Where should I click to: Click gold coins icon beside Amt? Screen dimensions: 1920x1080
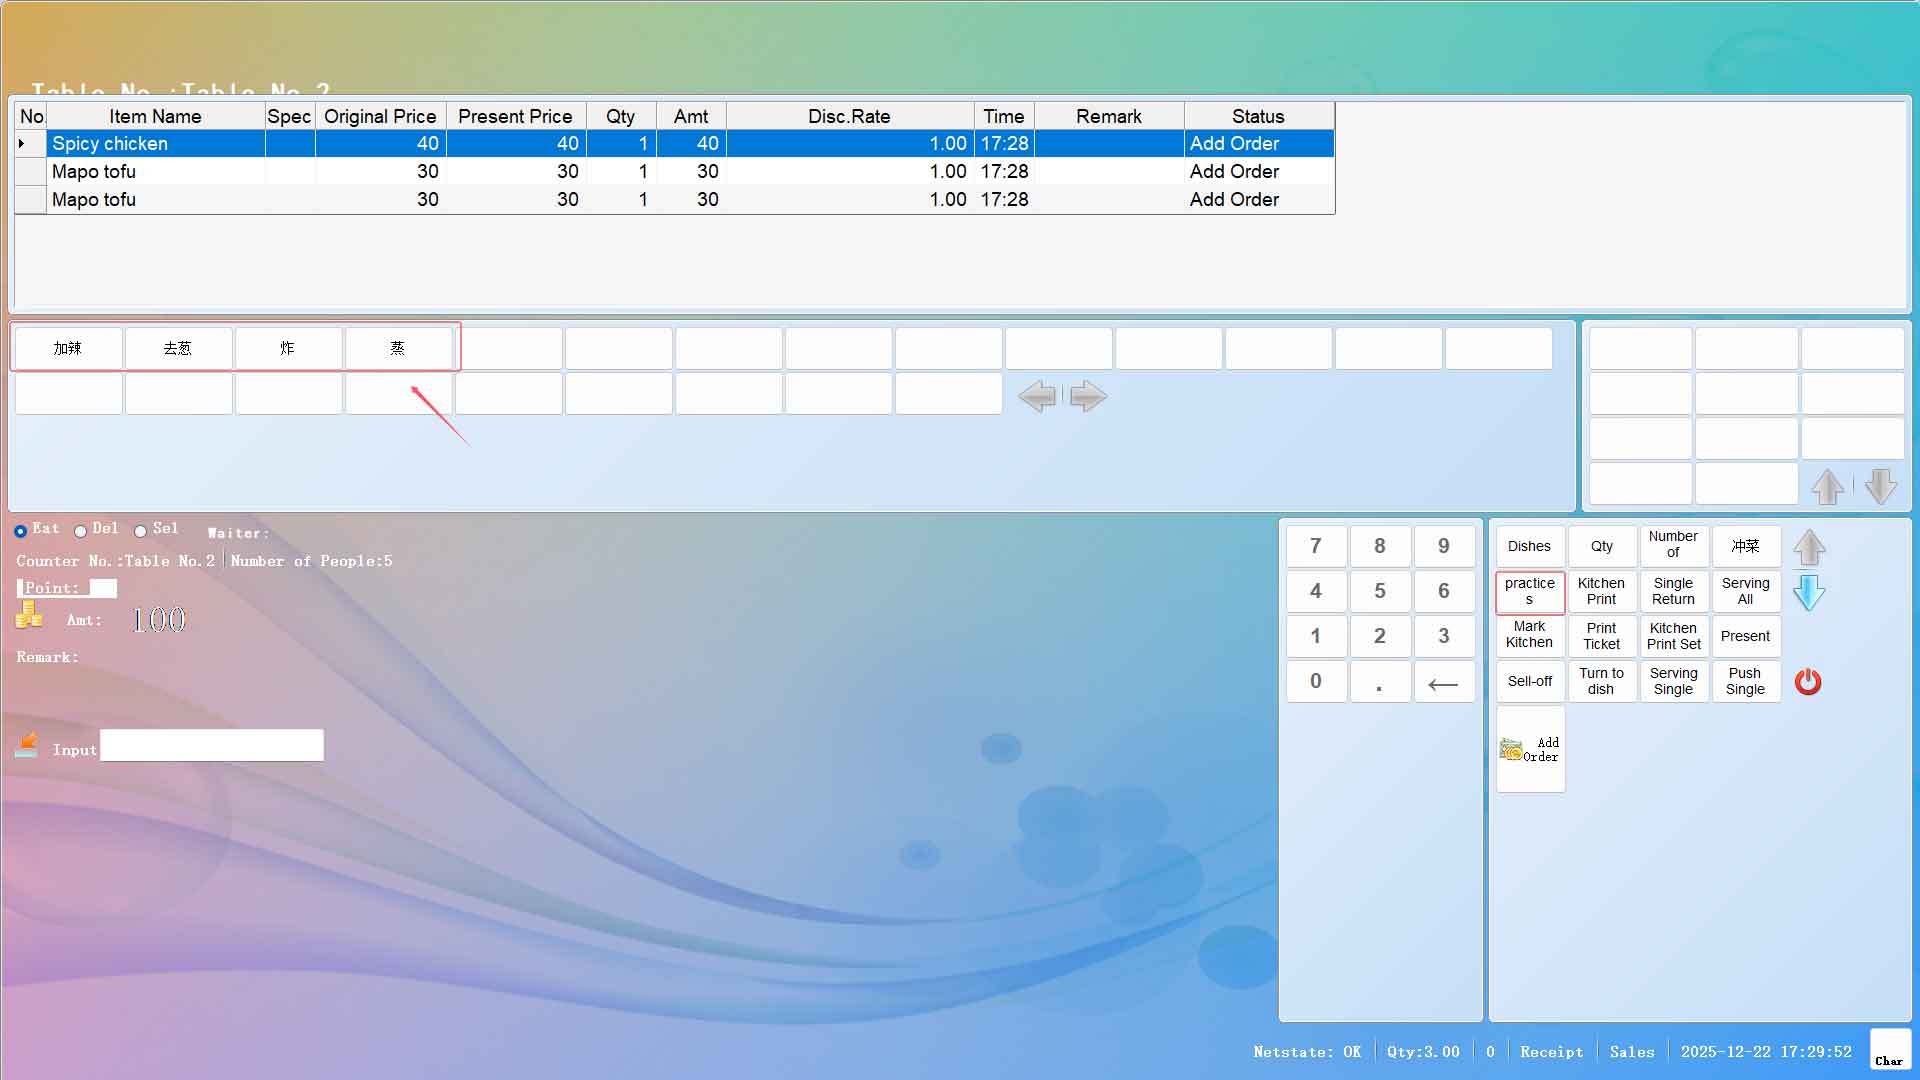click(x=29, y=615)
